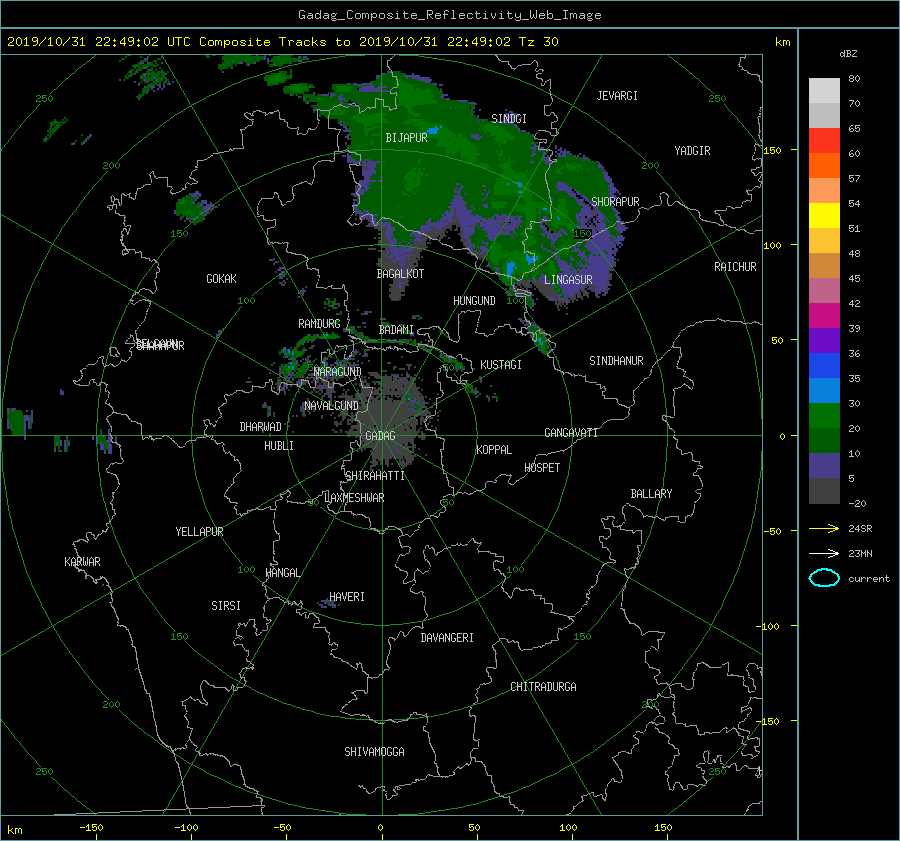
Task: Click the SINDGI city label
Action: click(509, 119)
